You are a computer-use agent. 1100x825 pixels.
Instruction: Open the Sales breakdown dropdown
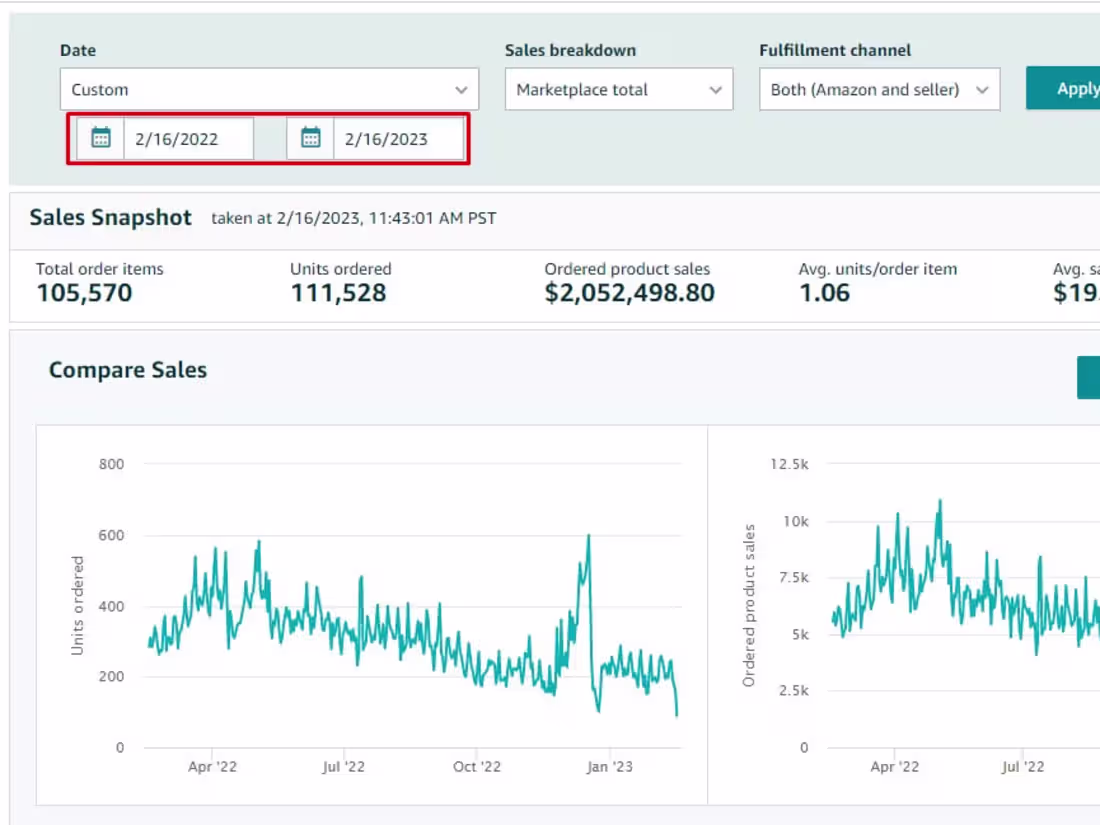coord(618,89)
